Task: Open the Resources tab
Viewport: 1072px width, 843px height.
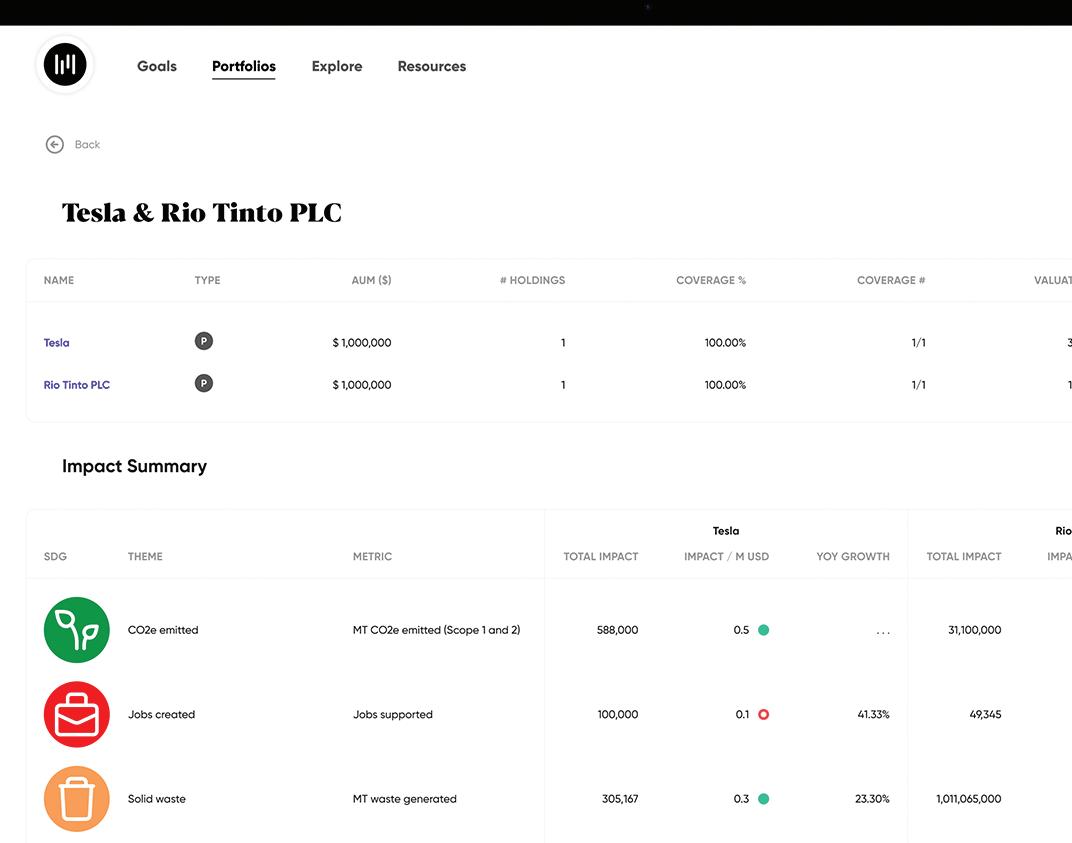Action: 432,66
